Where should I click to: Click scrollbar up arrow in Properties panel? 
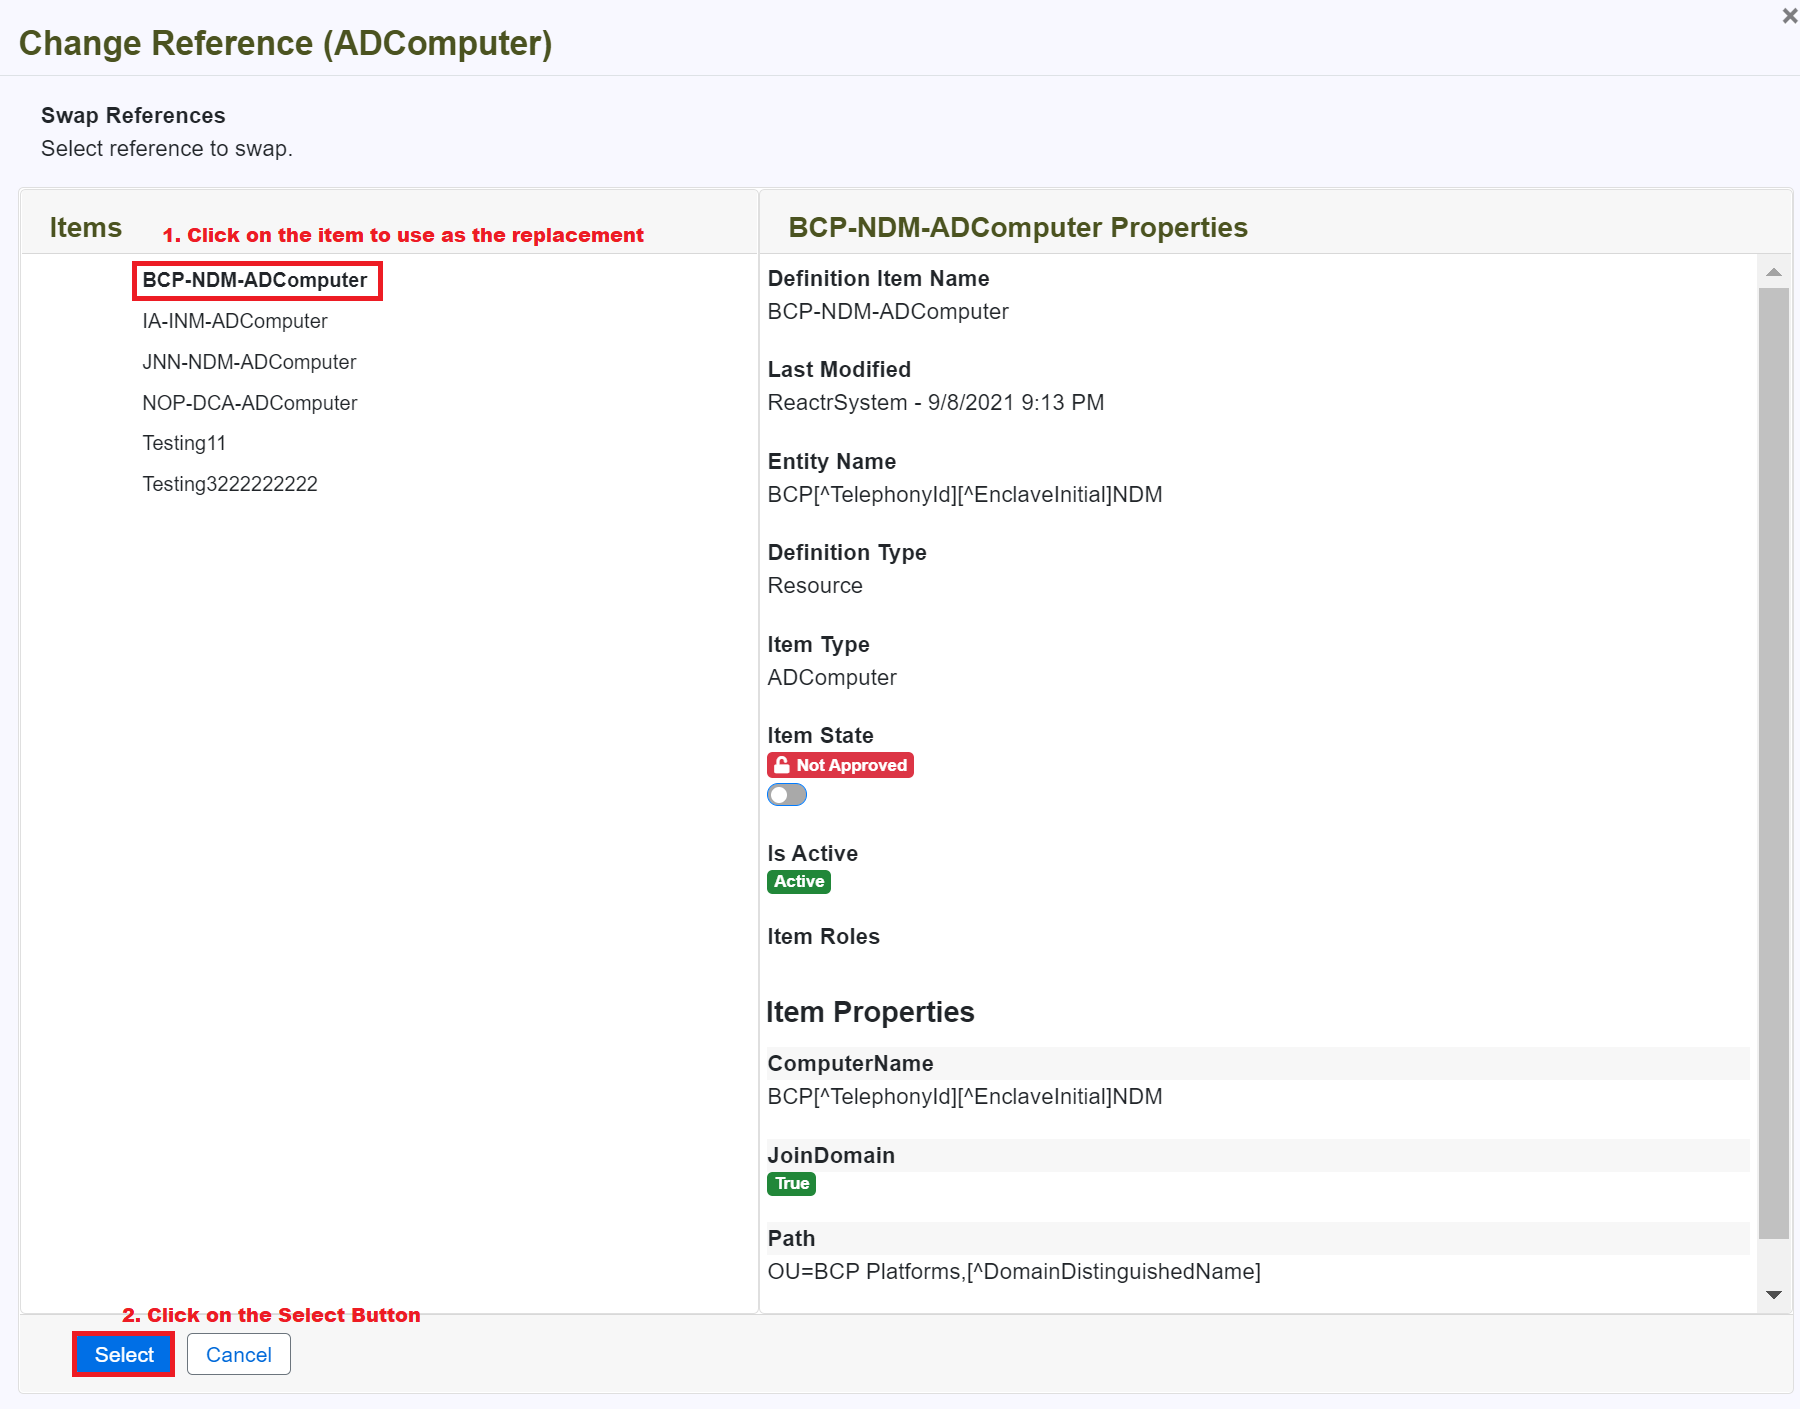(1774, 272)
